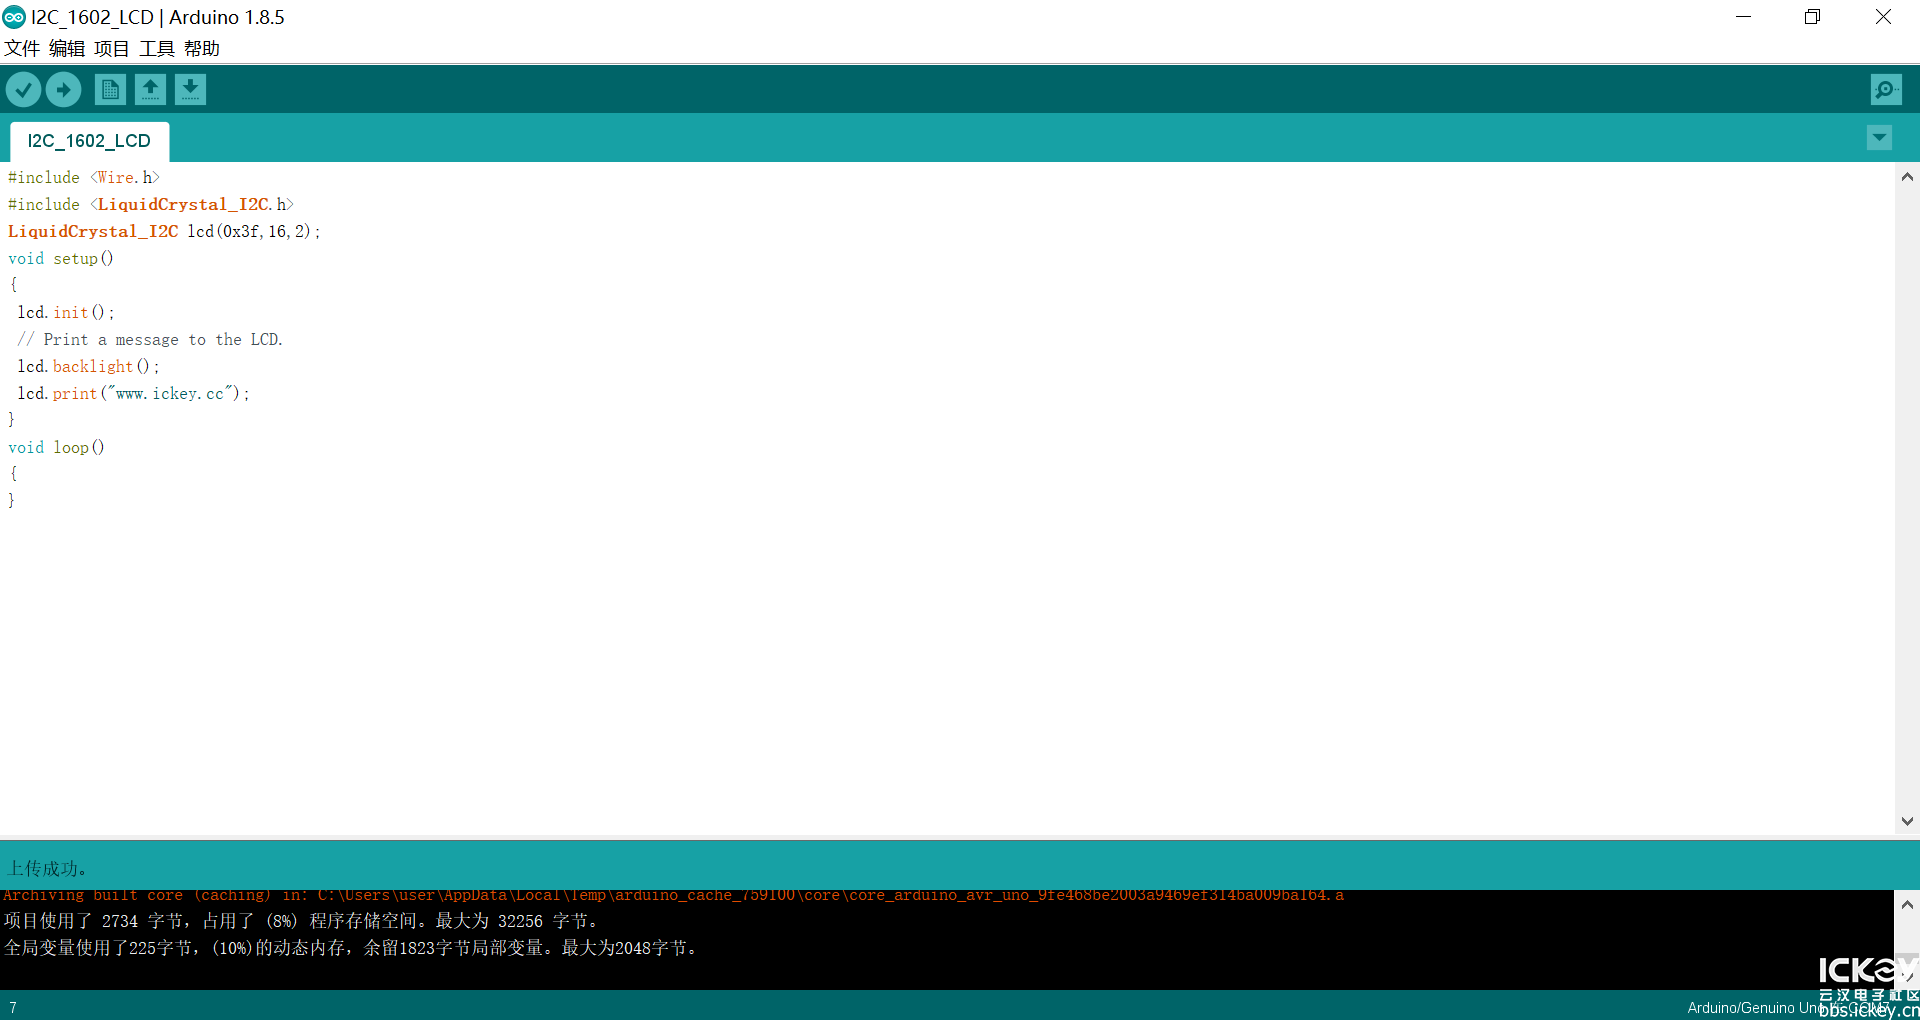Open the 帮助 menu
Viewport: 1920px width, 1020px height.
[x=202, y=48]
